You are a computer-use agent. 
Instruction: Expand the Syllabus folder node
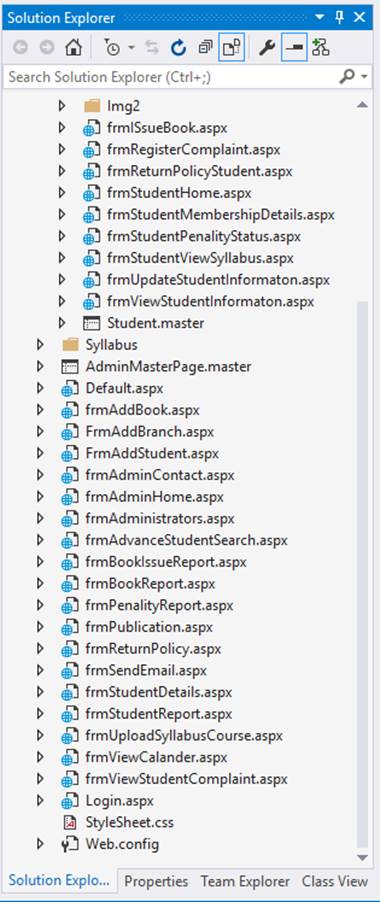[x=40, y=345]
